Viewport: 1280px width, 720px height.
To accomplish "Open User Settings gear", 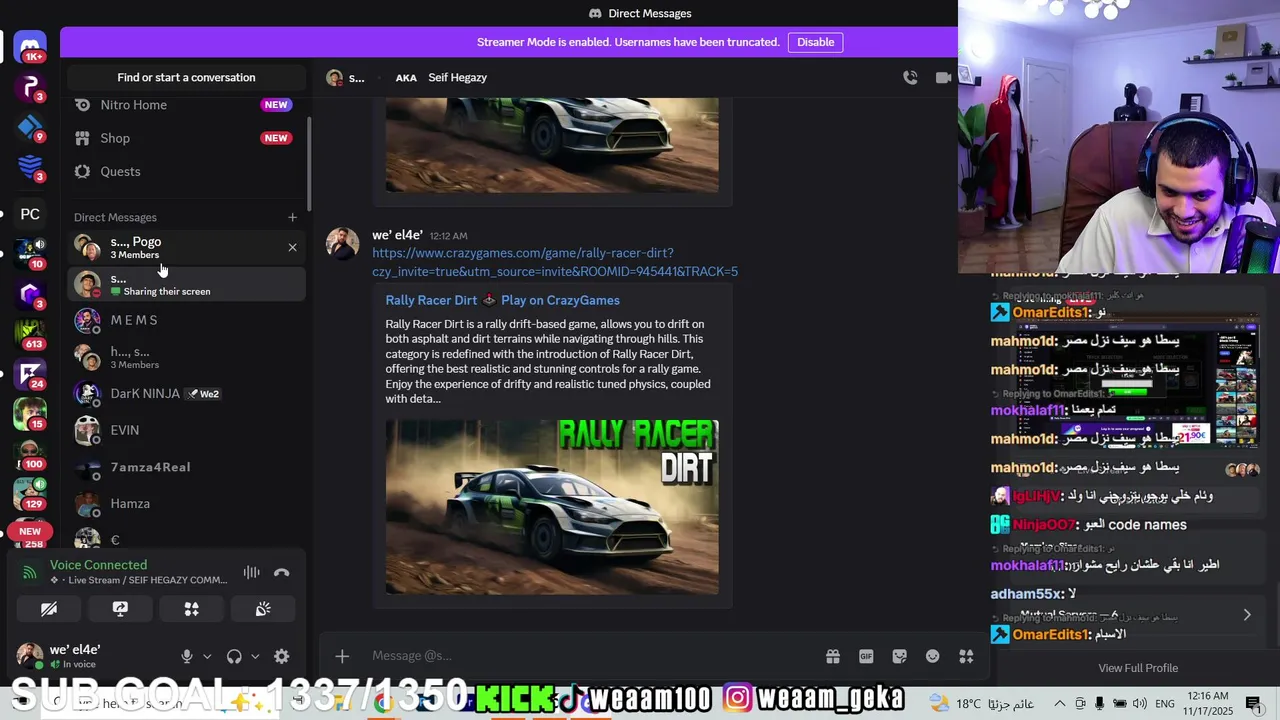I will point(281,656).
